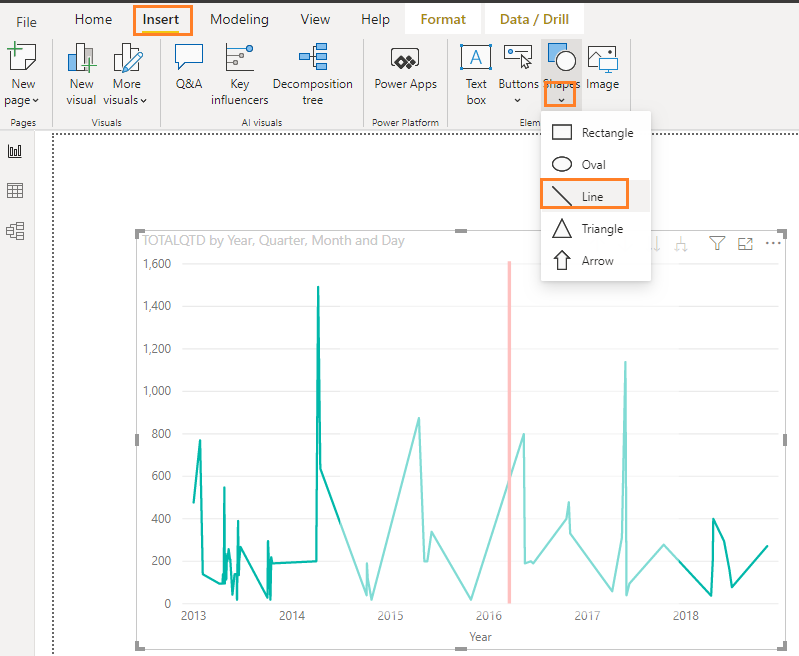Open the chart's More options ellipsis
Viewport: 799px width, 656px height.
tap(773, 243)
